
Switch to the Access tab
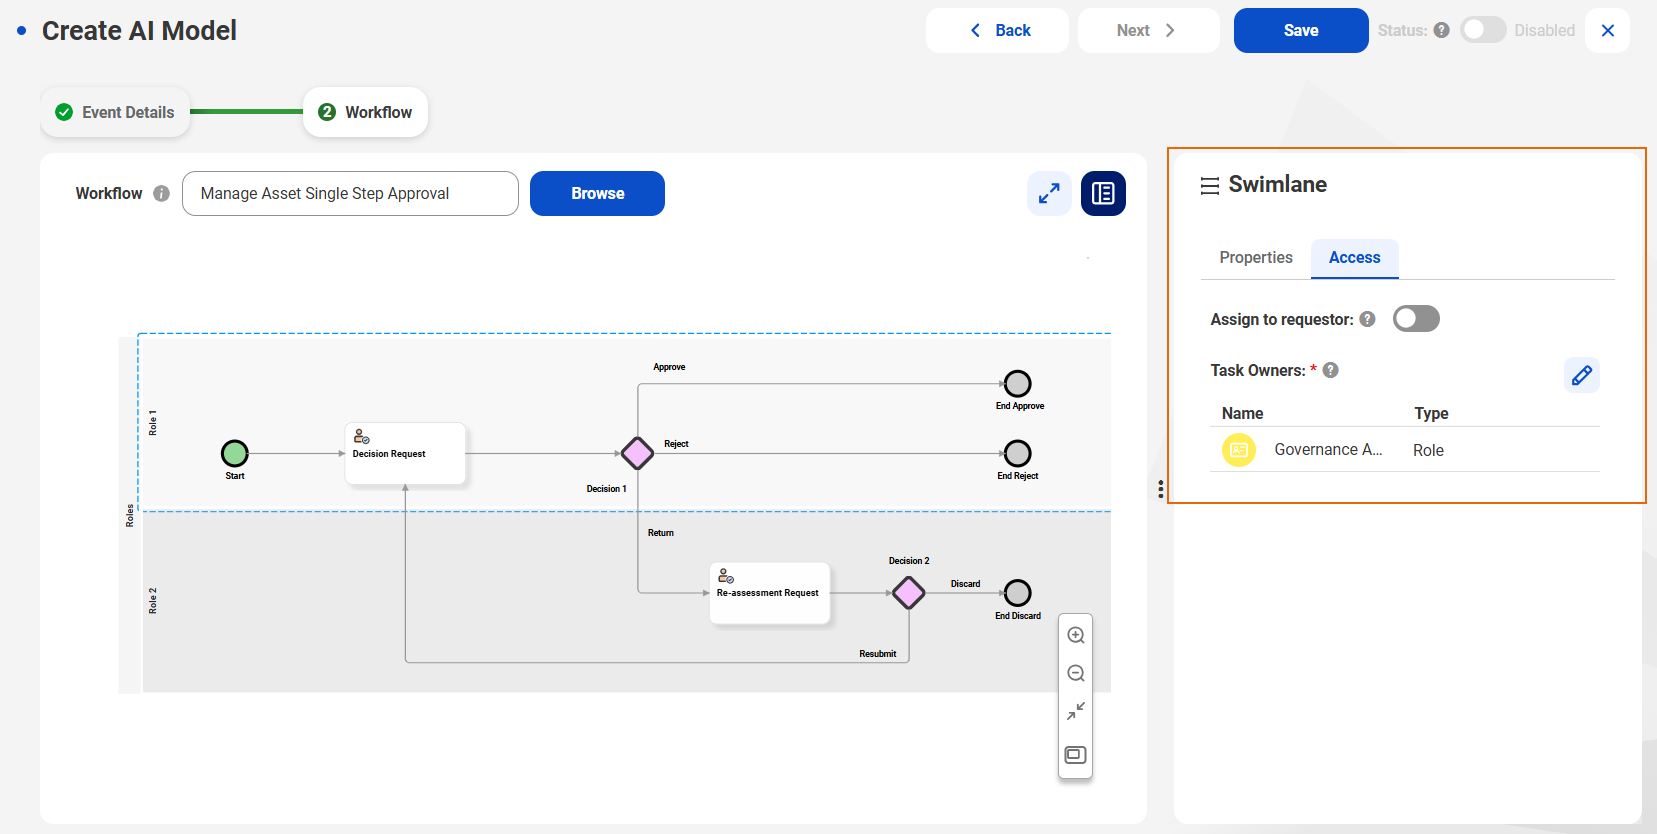[x=1355, y=257]
